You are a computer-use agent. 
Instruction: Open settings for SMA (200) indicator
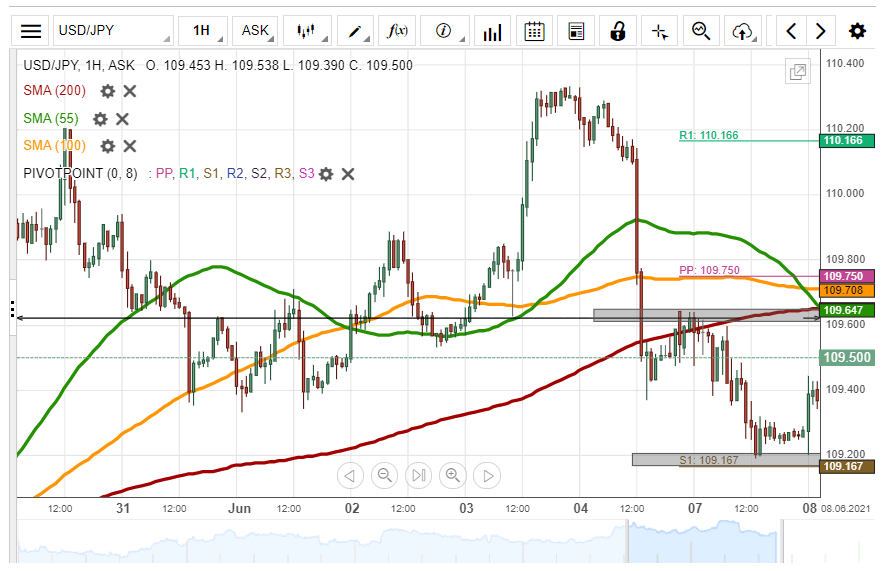point(108,91)
